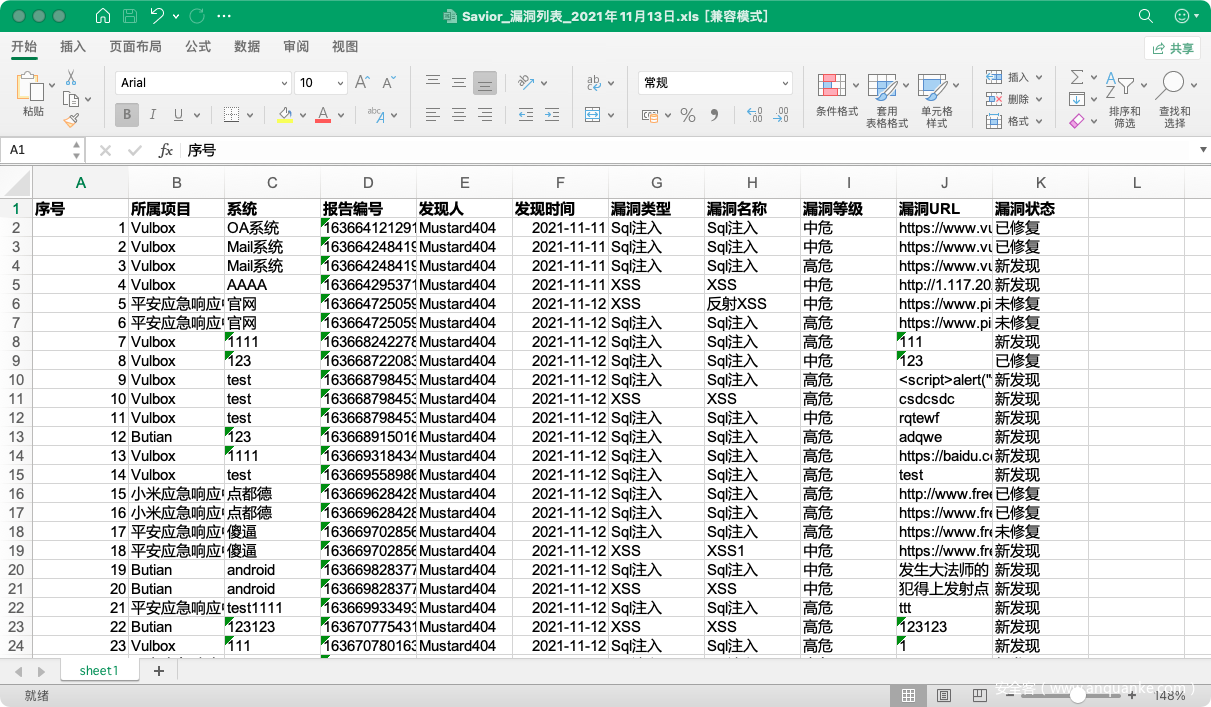Toggle Bold formatting
The image size is (1211, 707).
127,115
